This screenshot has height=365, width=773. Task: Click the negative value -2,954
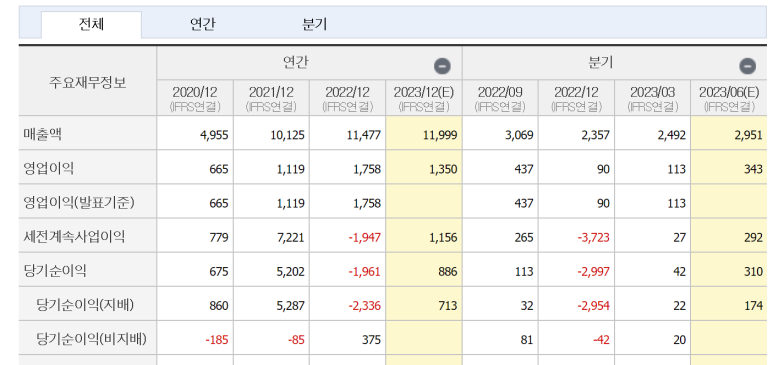594,306
